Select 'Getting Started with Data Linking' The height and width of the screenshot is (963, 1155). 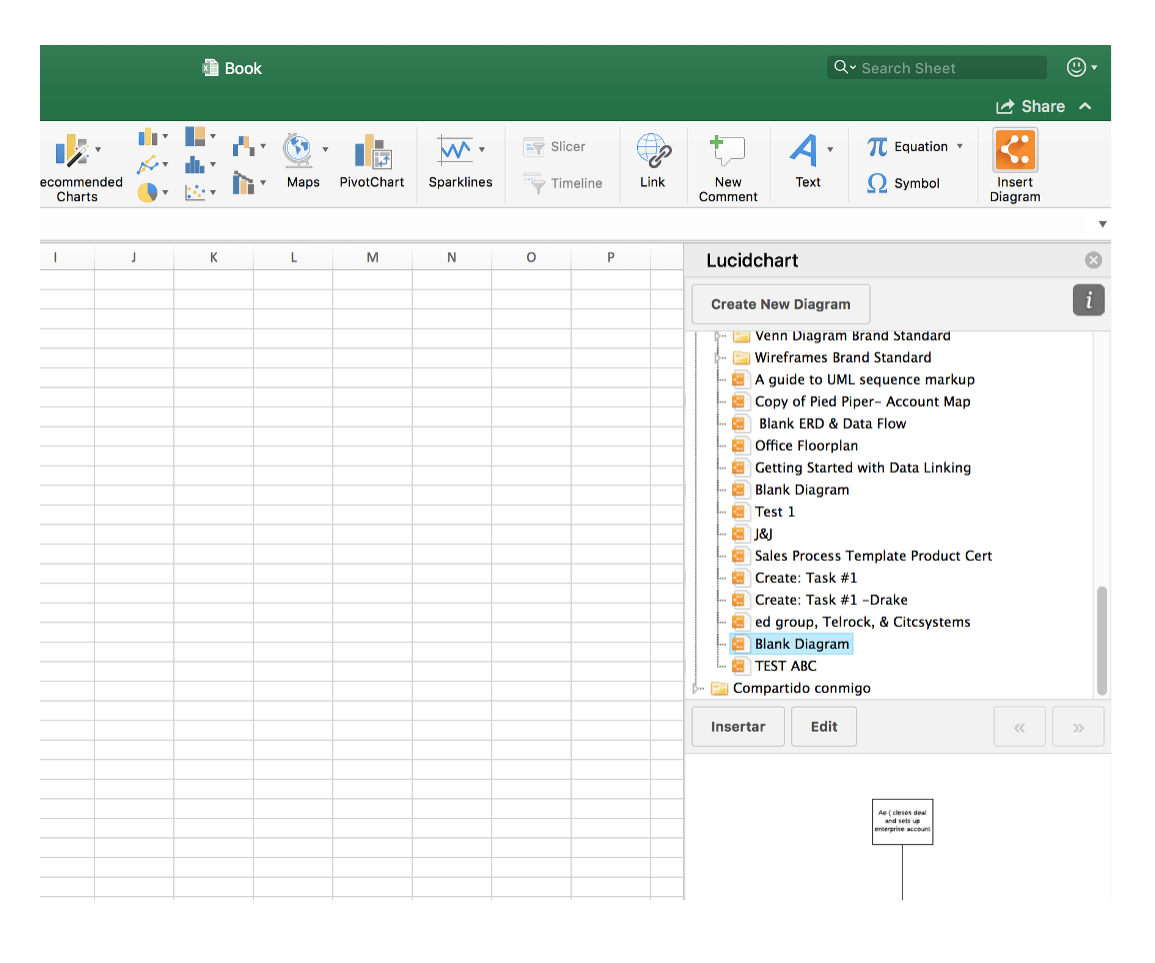pos(863,469)
